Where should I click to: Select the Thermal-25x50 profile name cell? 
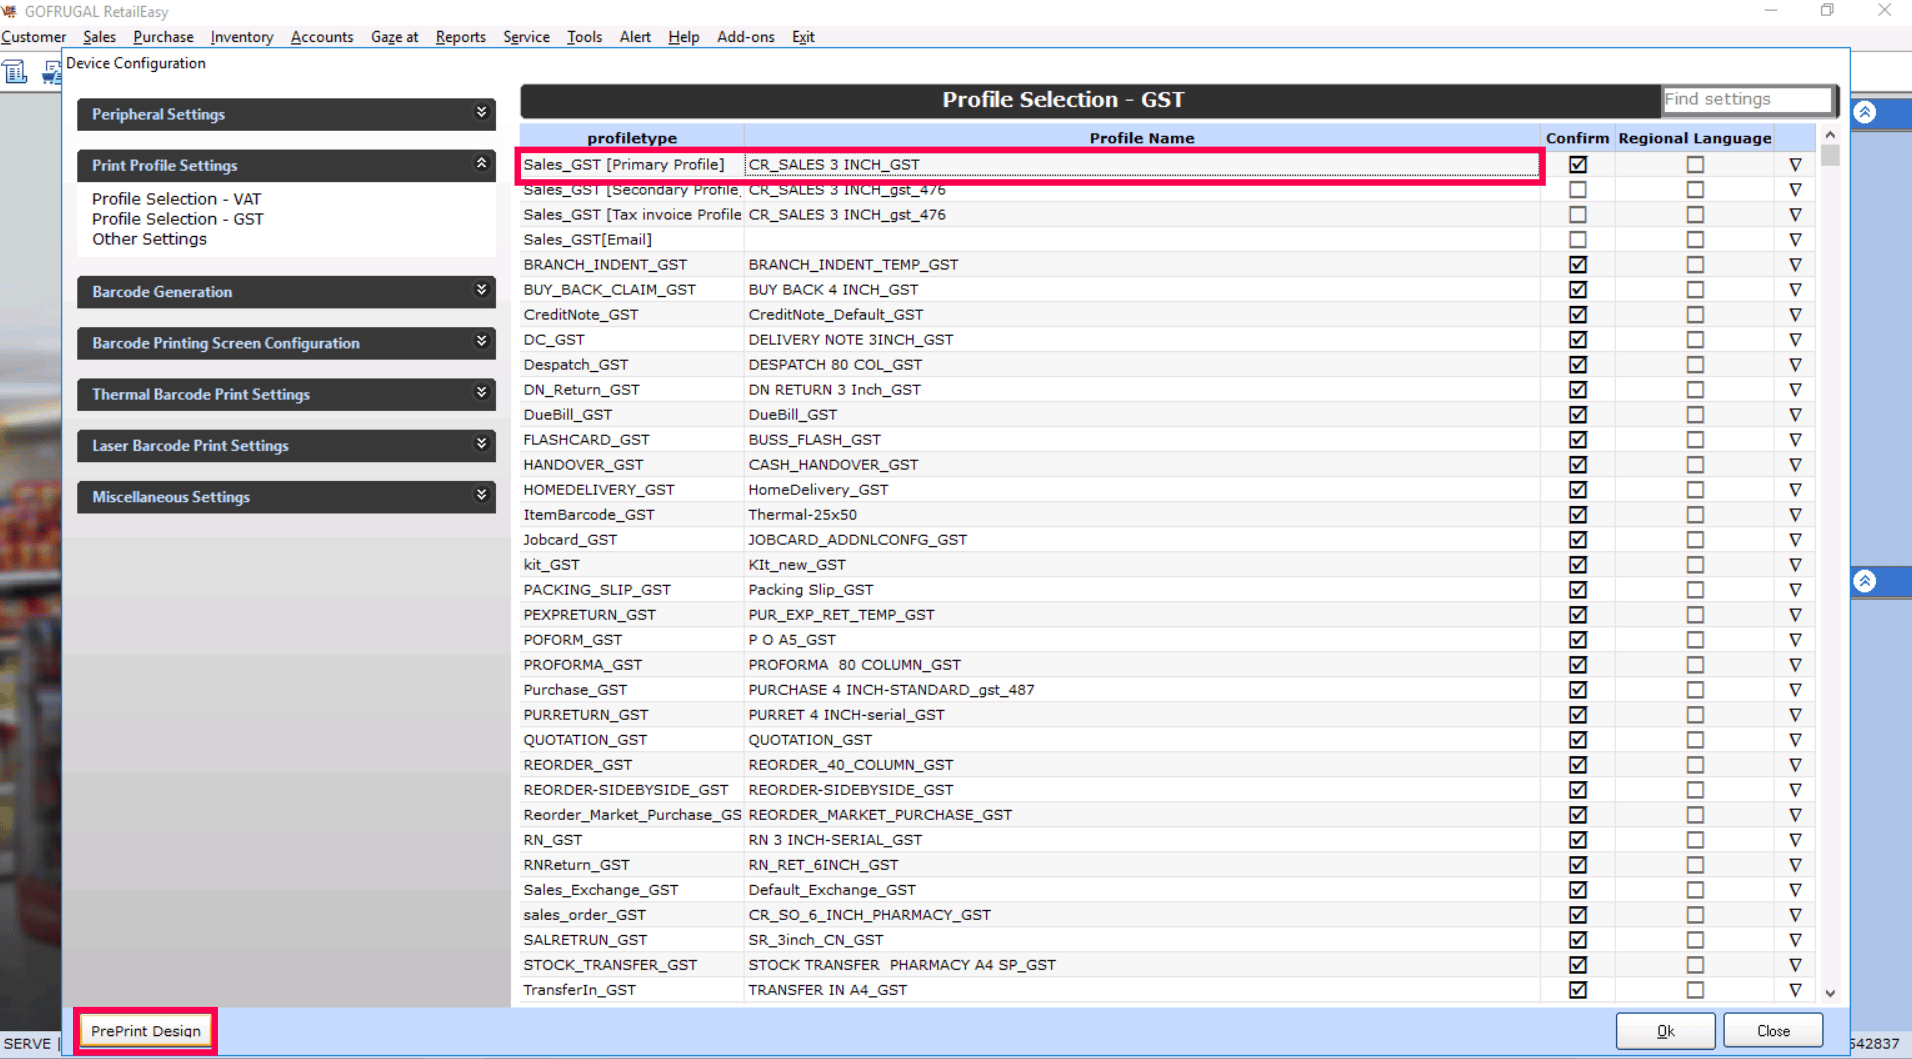point(1142,515)
